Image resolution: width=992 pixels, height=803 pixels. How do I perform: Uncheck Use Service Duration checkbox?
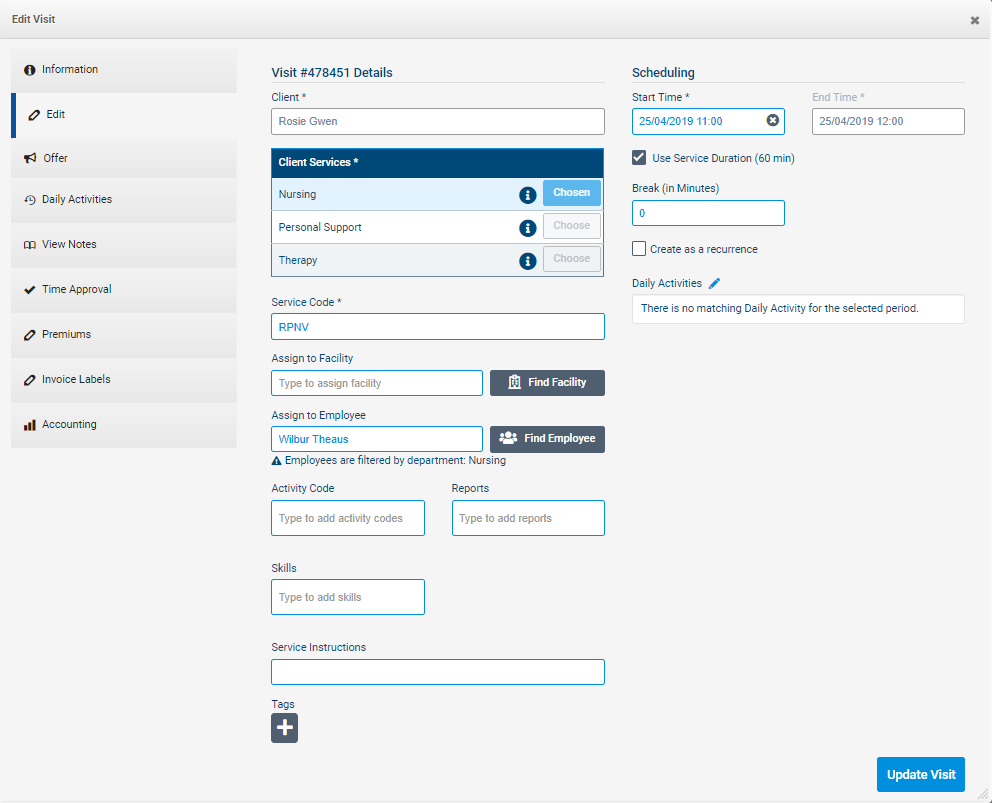click(639, 158)
